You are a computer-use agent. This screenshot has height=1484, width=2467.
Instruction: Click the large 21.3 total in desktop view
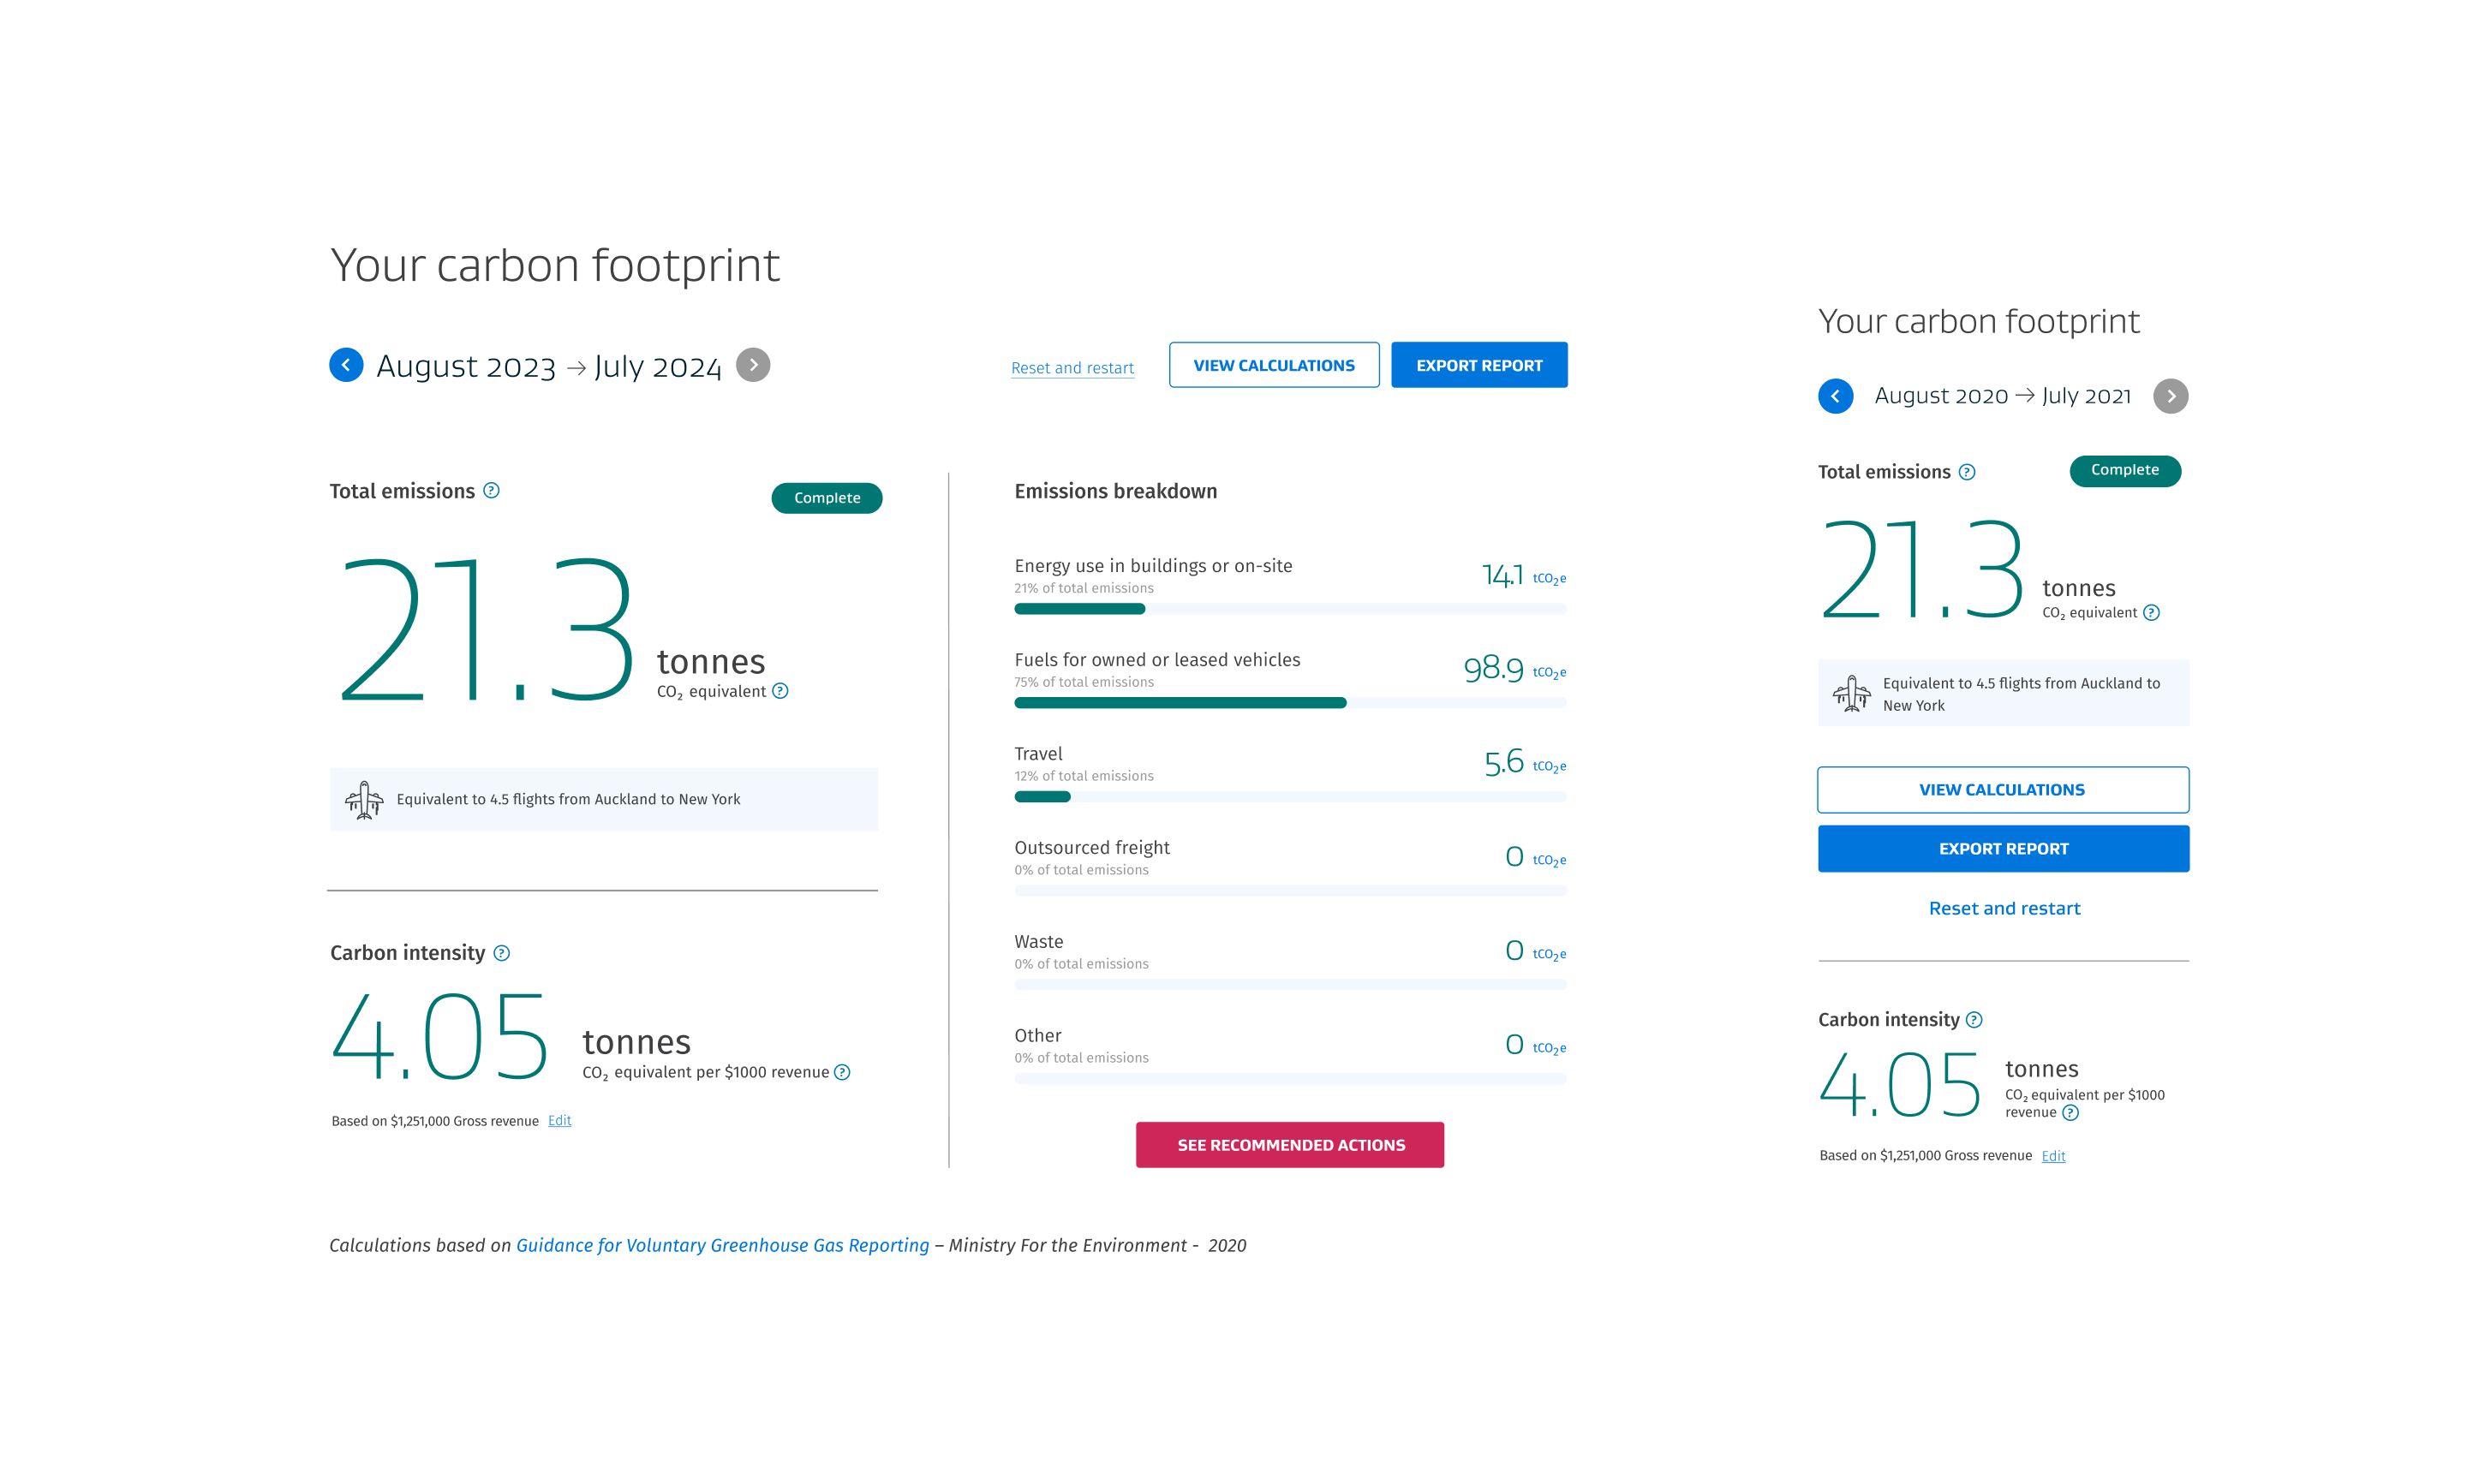click(487, 630)
